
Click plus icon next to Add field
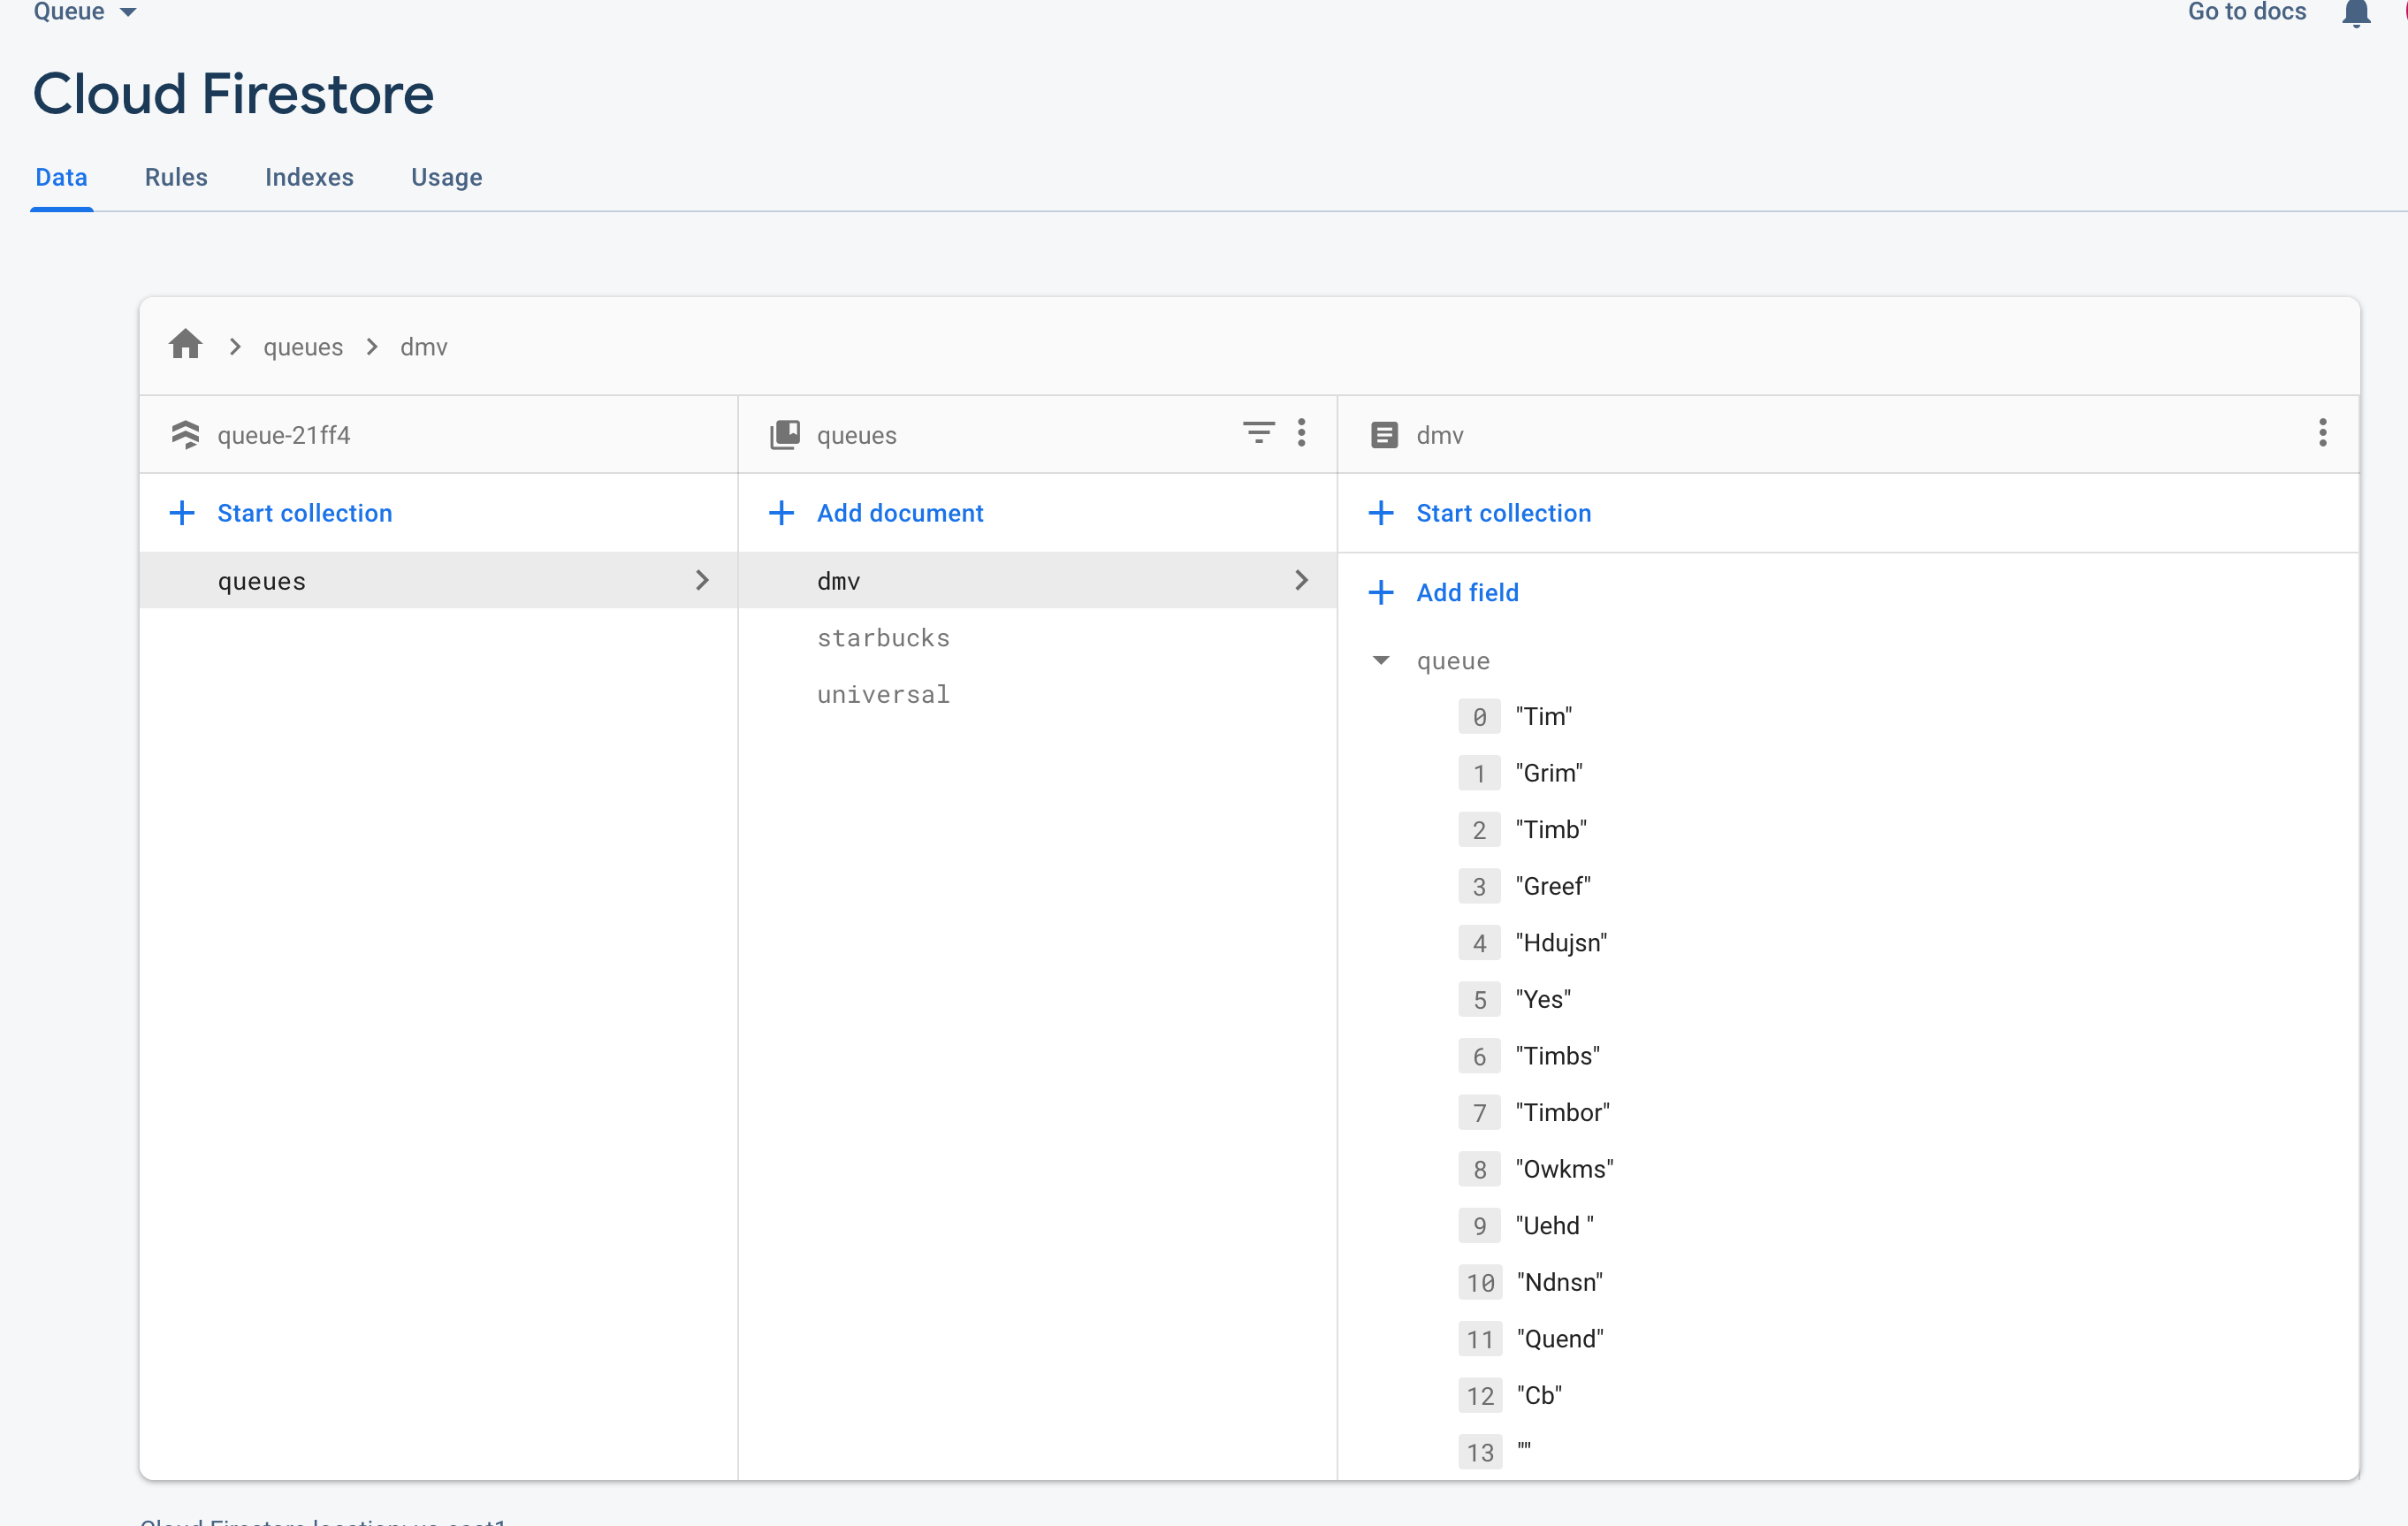1381,592
